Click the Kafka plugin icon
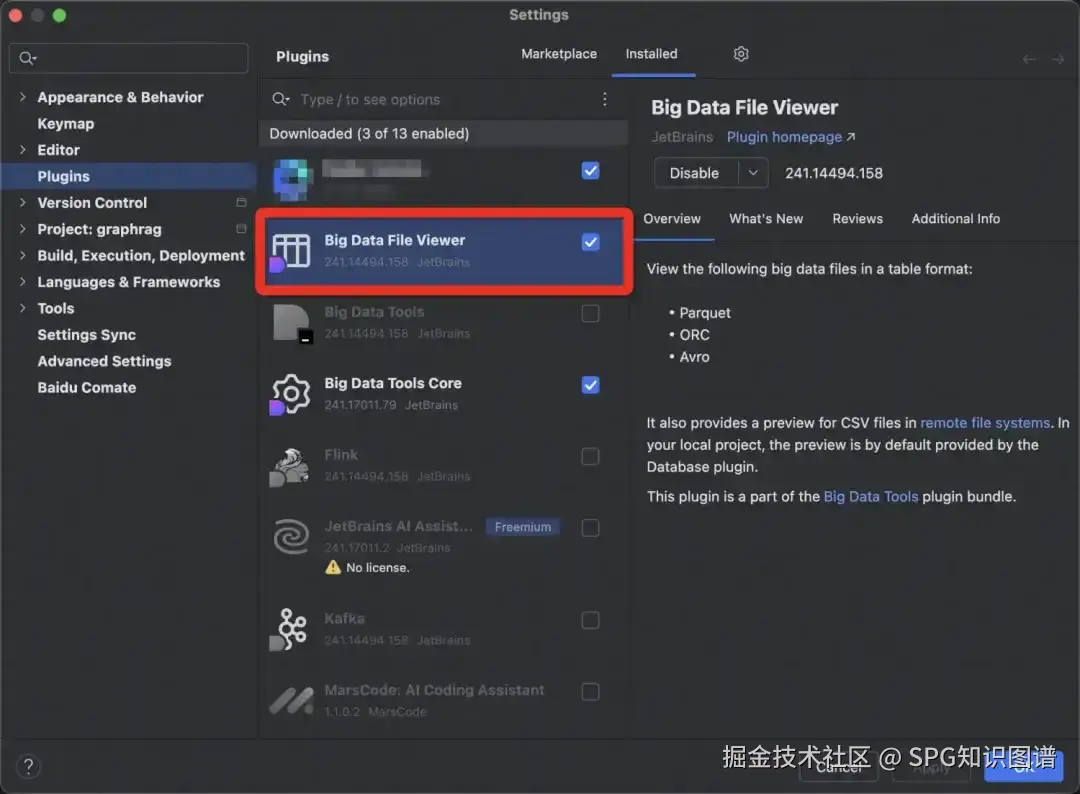 pos(289,629)
